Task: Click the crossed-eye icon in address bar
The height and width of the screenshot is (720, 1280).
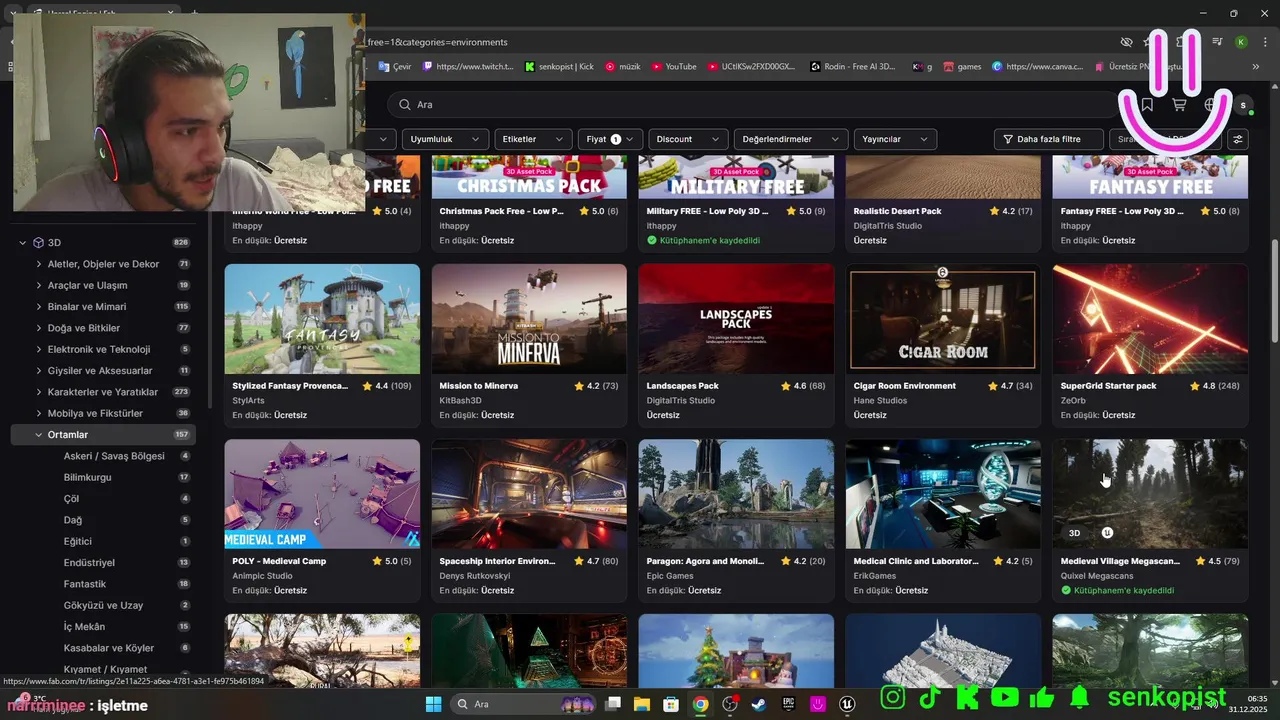Action: 1126,42
